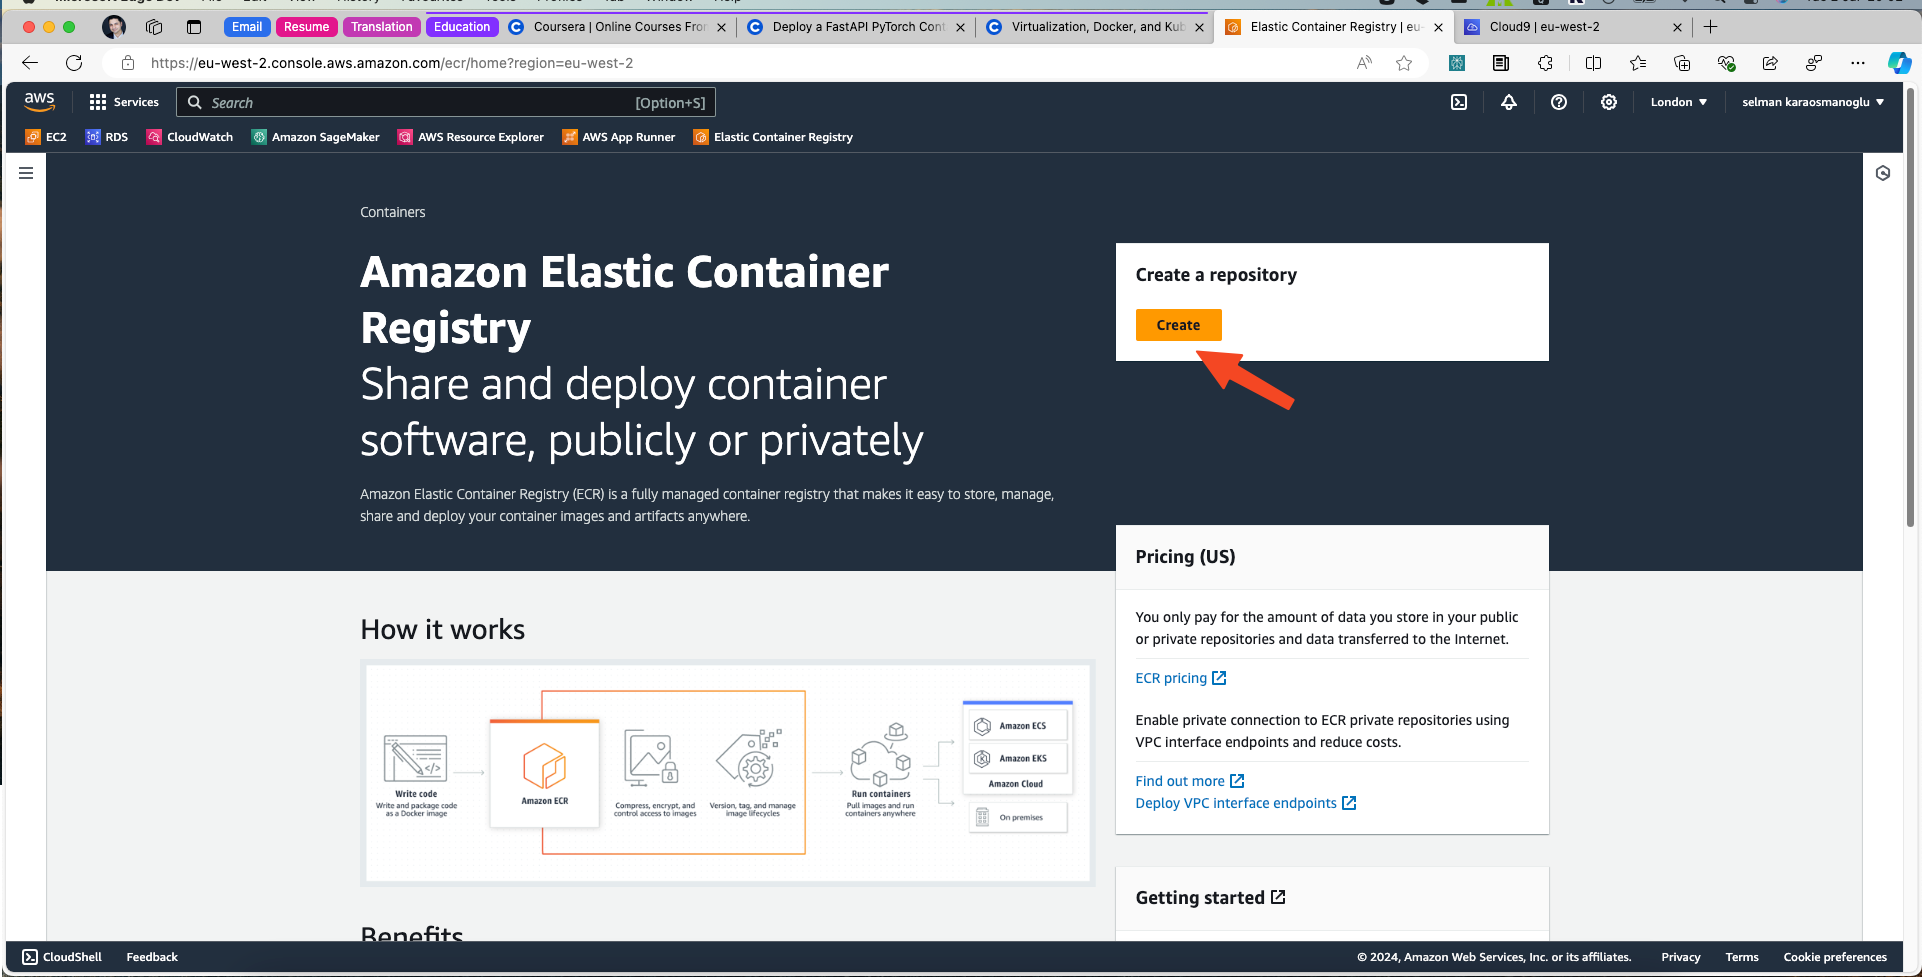Open Terms footer link
Image resolution: width=1922 pixels, height=977 pixels.
[x=1741, y=957]
